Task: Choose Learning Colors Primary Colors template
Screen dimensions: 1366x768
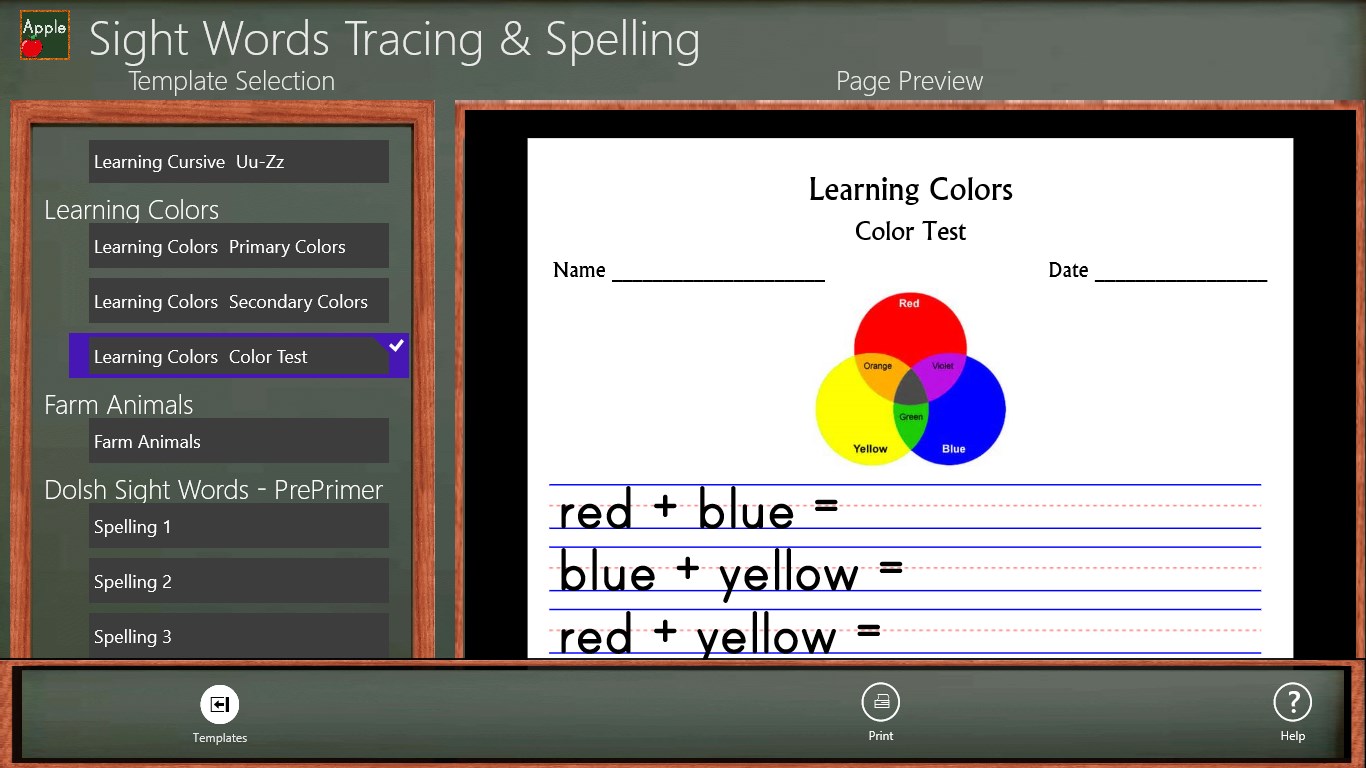Action: 238,247
